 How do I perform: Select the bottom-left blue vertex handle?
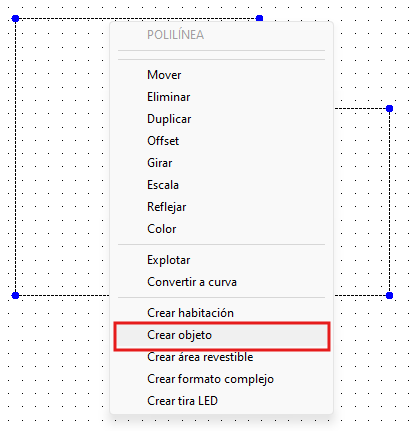click(15, 295)
